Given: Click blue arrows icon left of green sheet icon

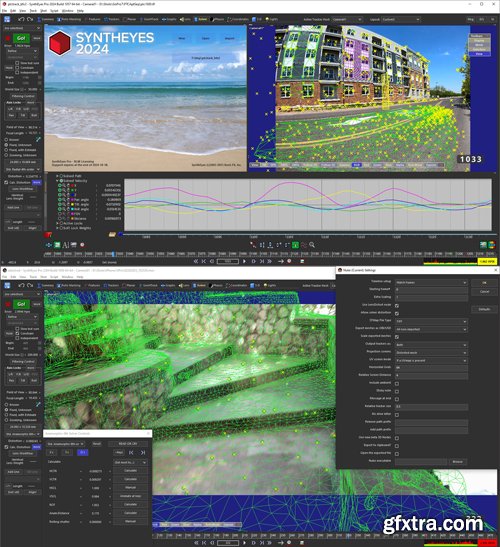Looking at the screenshot, I should [49, 245].
